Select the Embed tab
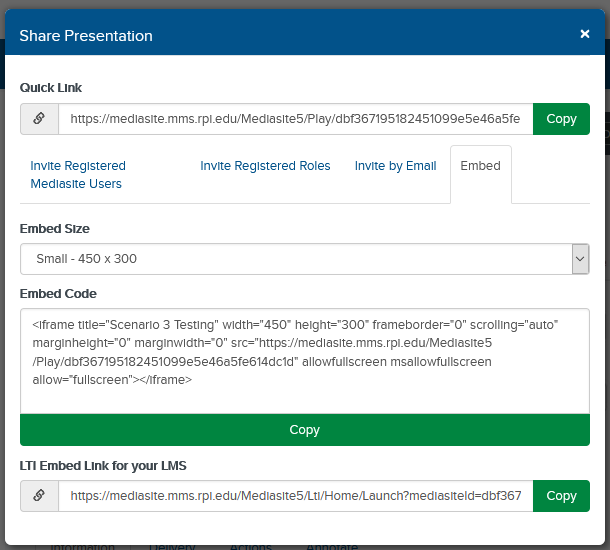Image resolution: width=610 pixels, height=550 pixels. pos(480,166)
